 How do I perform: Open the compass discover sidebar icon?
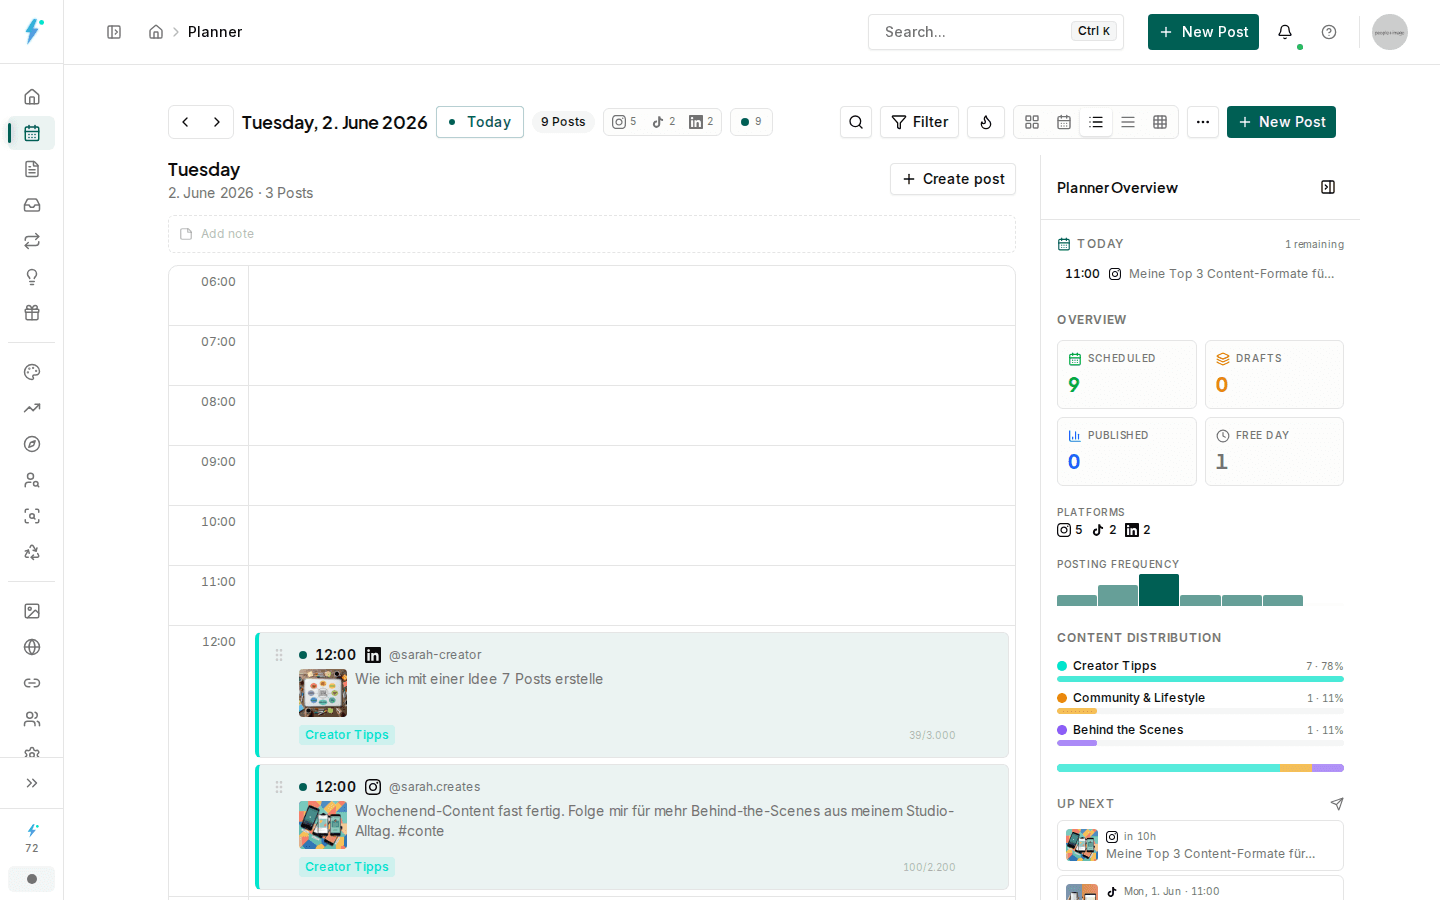pos(32,444)
